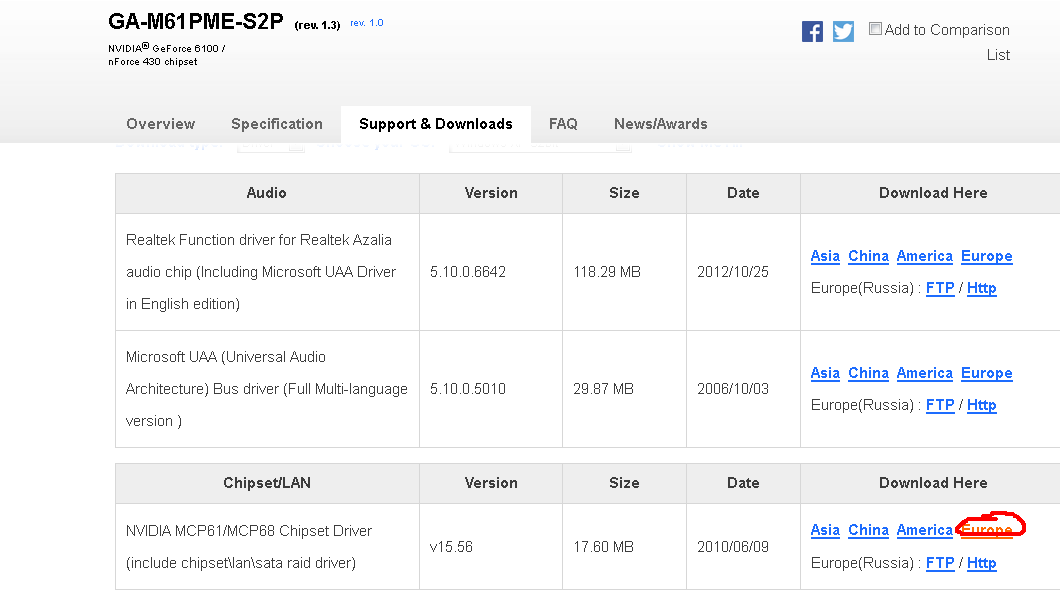Tick the Add to Comparison List checkbox
This screenshot has width=1063, height=592.
coord(875,29)
